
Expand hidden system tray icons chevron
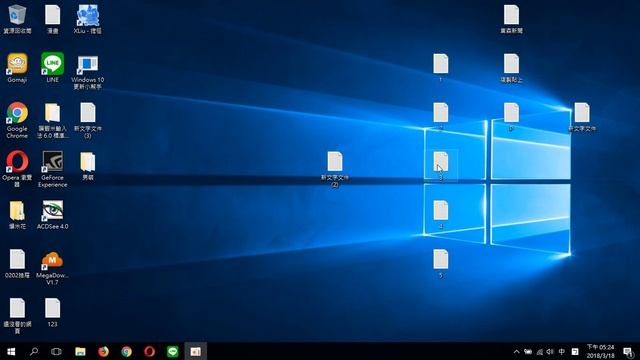[x=516, y=351]
